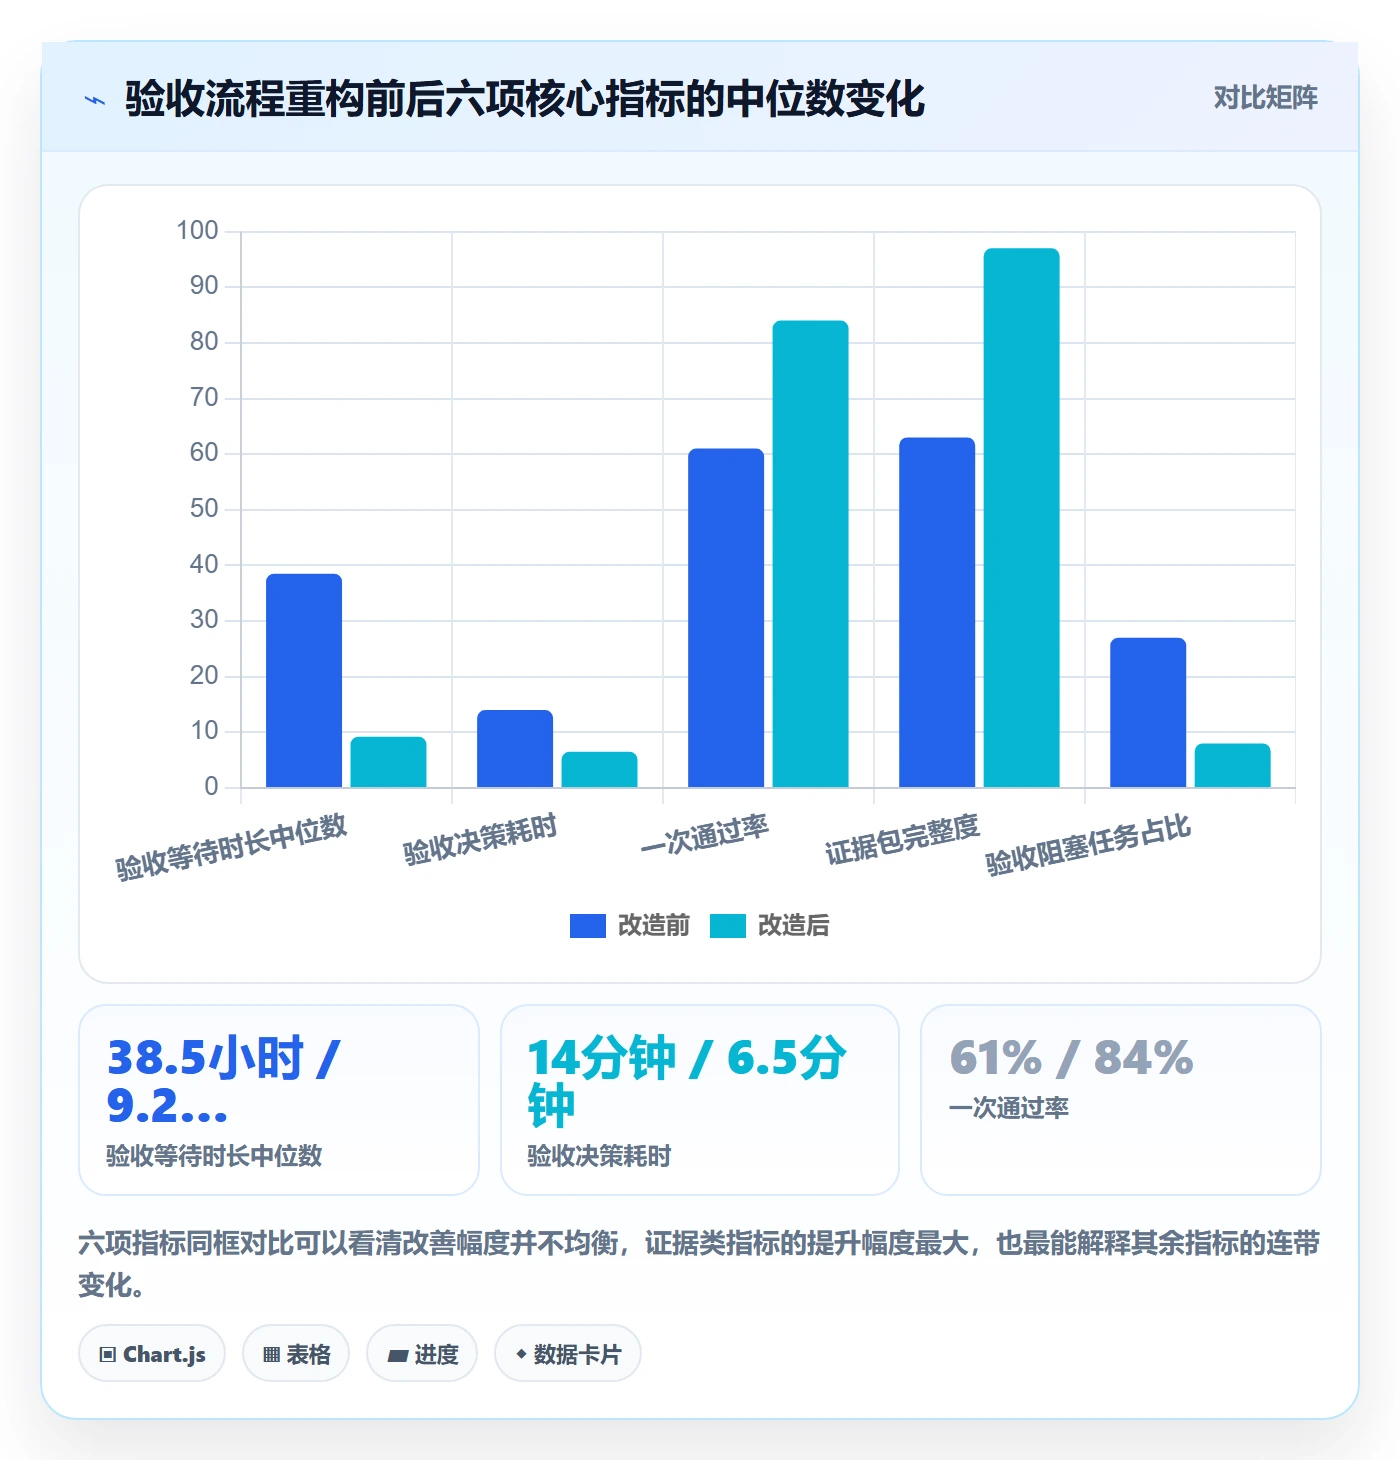The width and height of the screenshot is (1400, 1460).
Task: Click the 验收决策耗时 axis label
Action: click(x=481, y=839)
